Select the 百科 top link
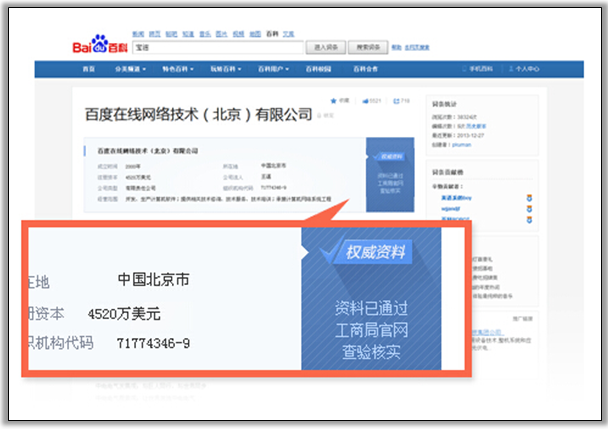Screen dimensions: 608x429 (x=272, y=34)
